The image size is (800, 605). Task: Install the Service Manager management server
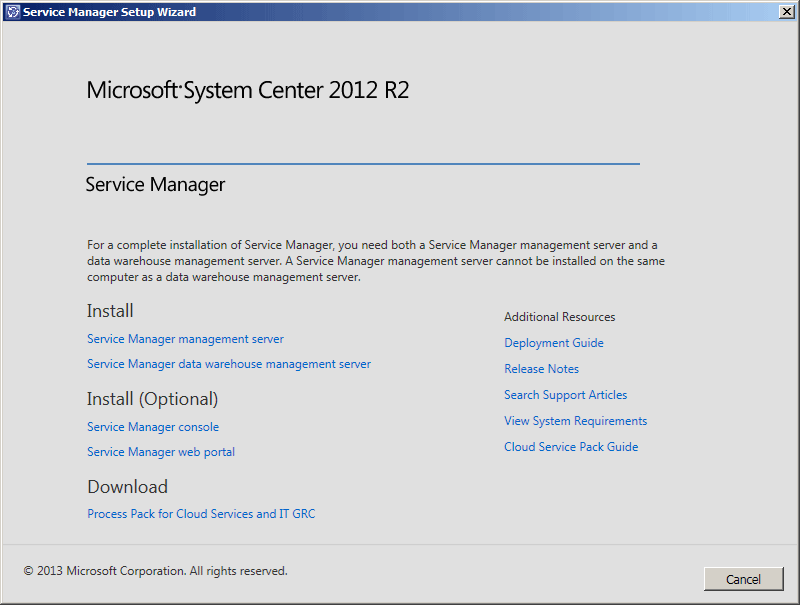point(185,339)
